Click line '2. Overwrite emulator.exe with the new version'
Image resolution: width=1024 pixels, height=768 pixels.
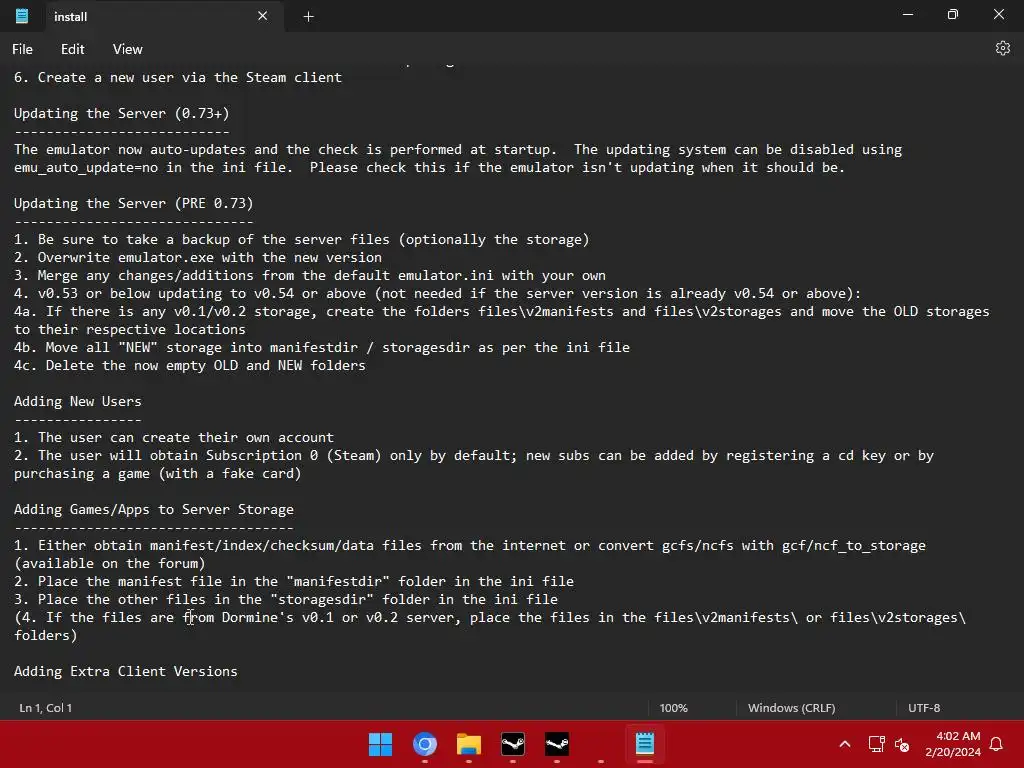pyautogui.click(x=198, y=258)
